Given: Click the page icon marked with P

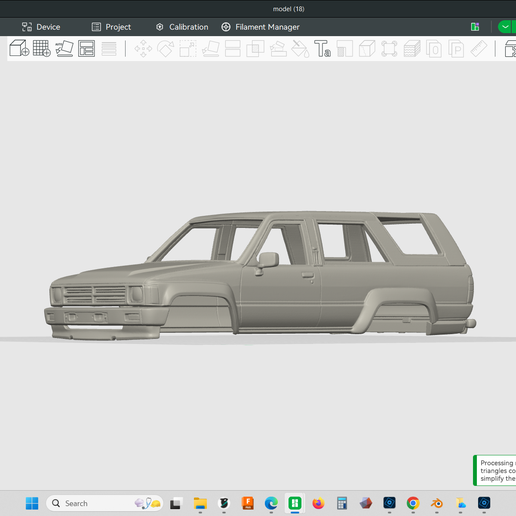Looking at the screenshot, I should (x=456, y=49).
